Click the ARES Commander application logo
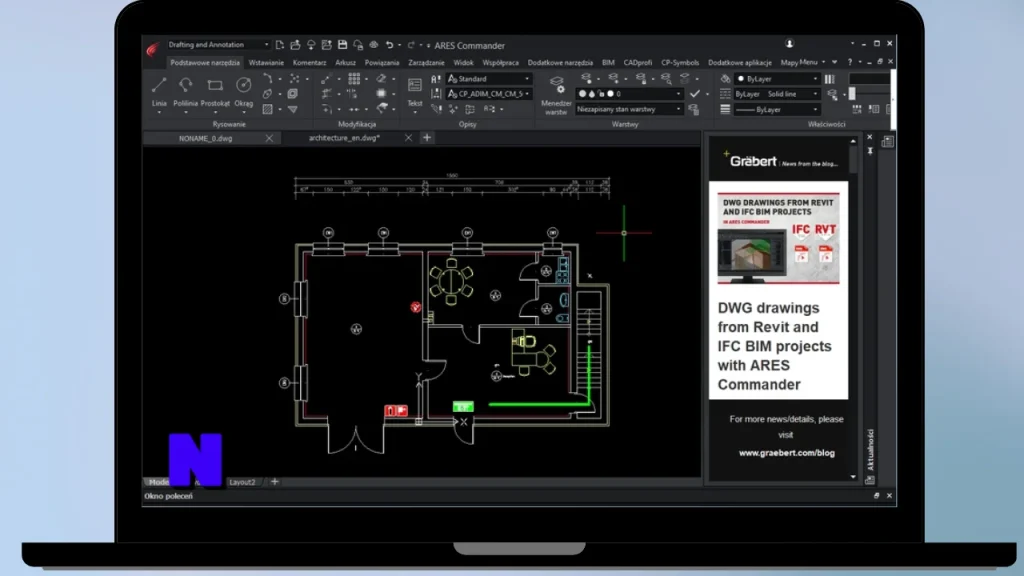Viewport: 1024px width, 576px height. 153,49
